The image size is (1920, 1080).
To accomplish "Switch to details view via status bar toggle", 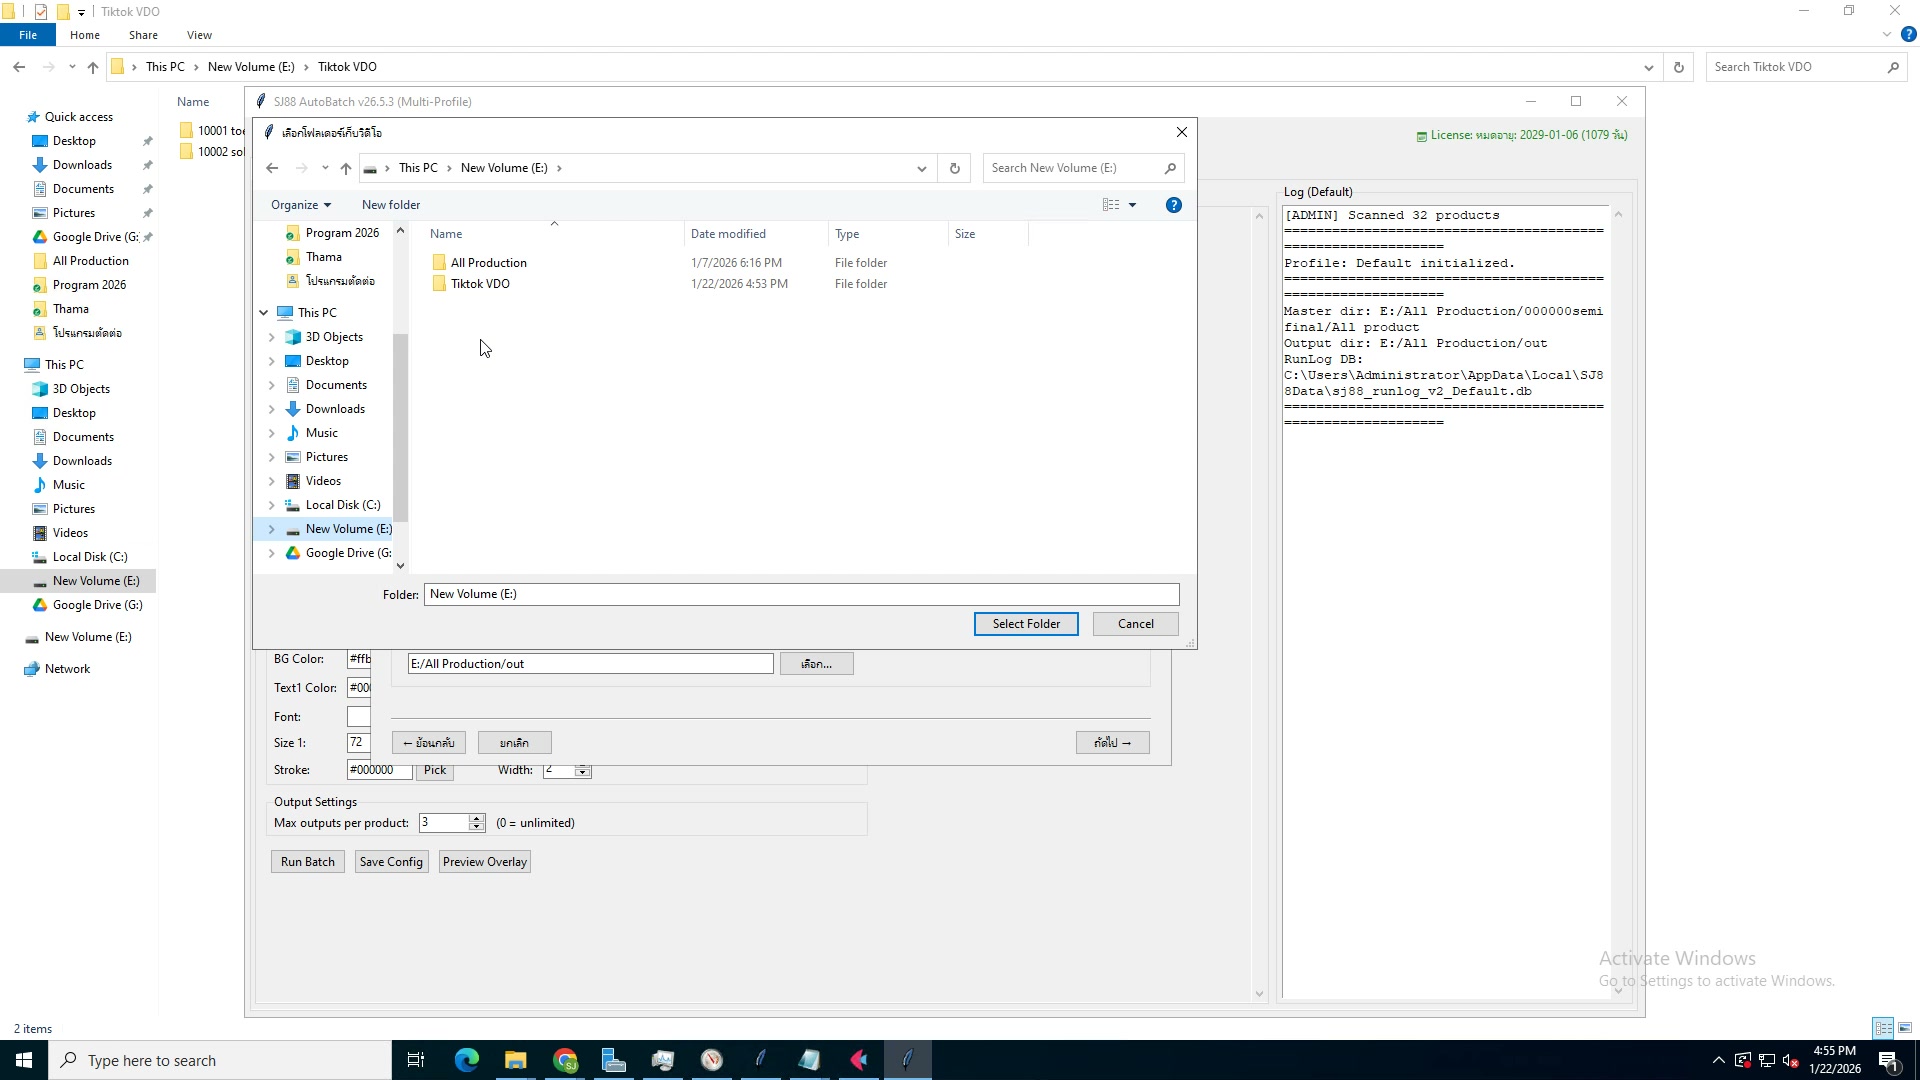I will pos(1884,1028).
